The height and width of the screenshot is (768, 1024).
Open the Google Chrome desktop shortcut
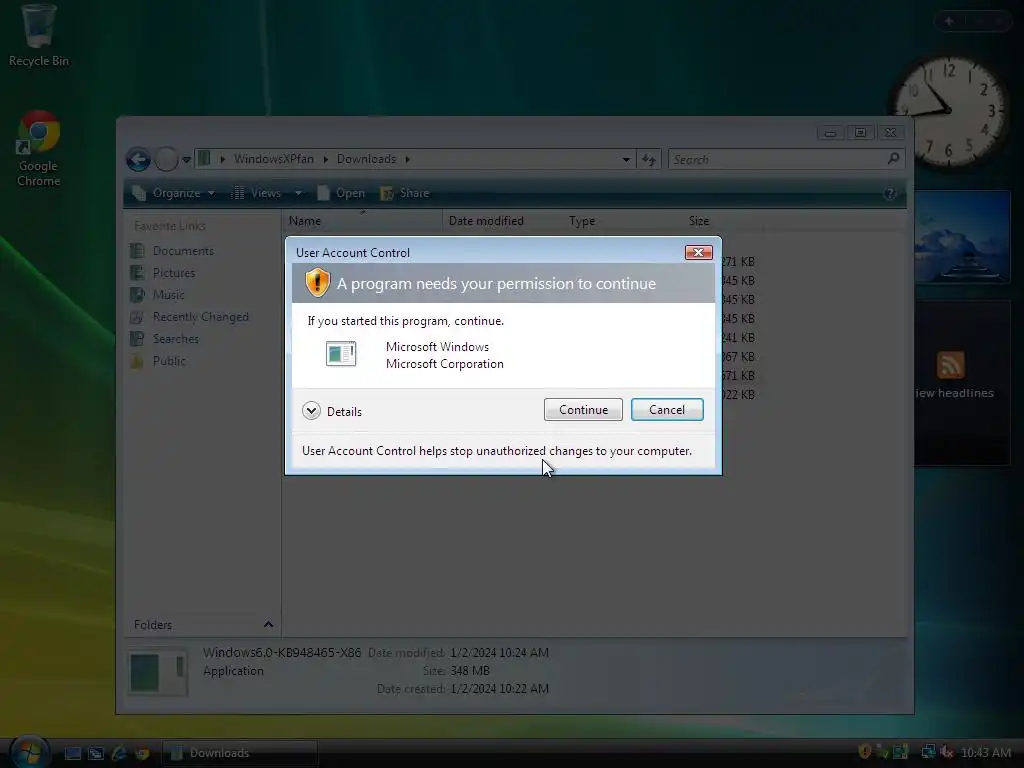(x=38, y=149)
